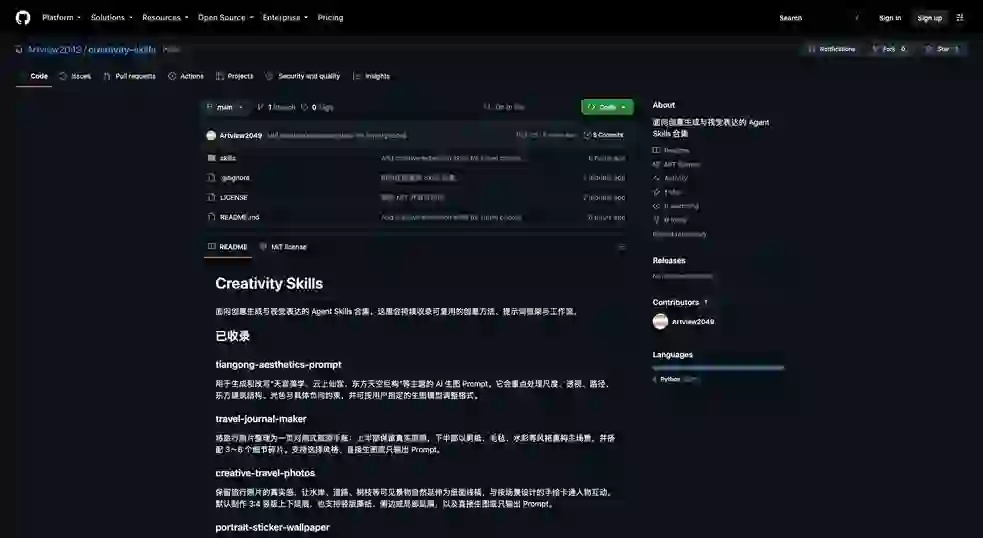Click the Projects table icon

(219, 76)
